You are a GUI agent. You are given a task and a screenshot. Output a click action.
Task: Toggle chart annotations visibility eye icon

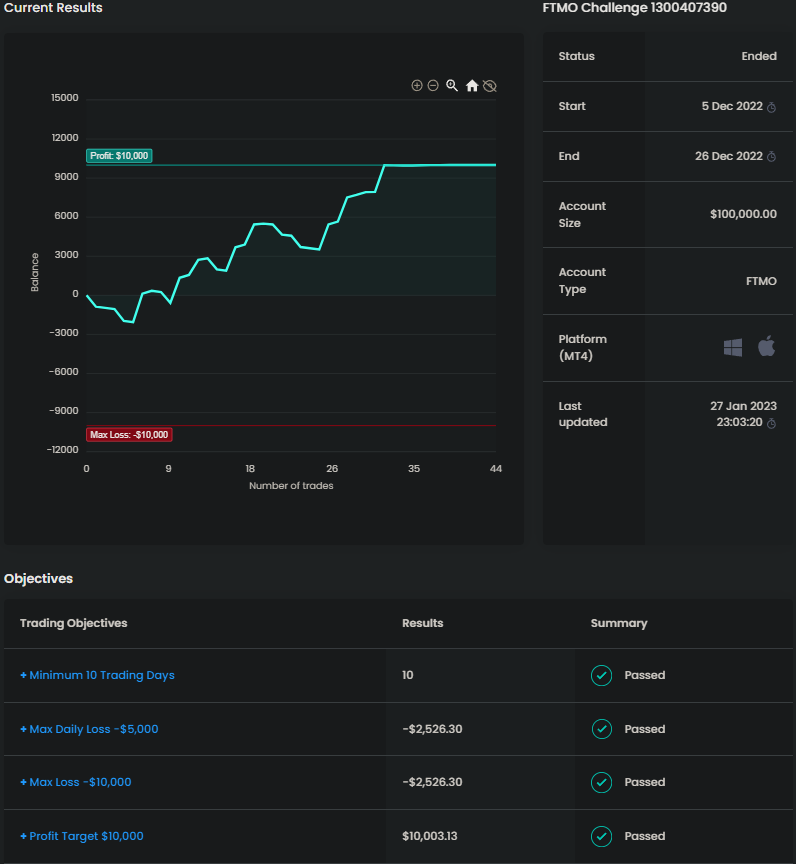[x=490, y=86]
